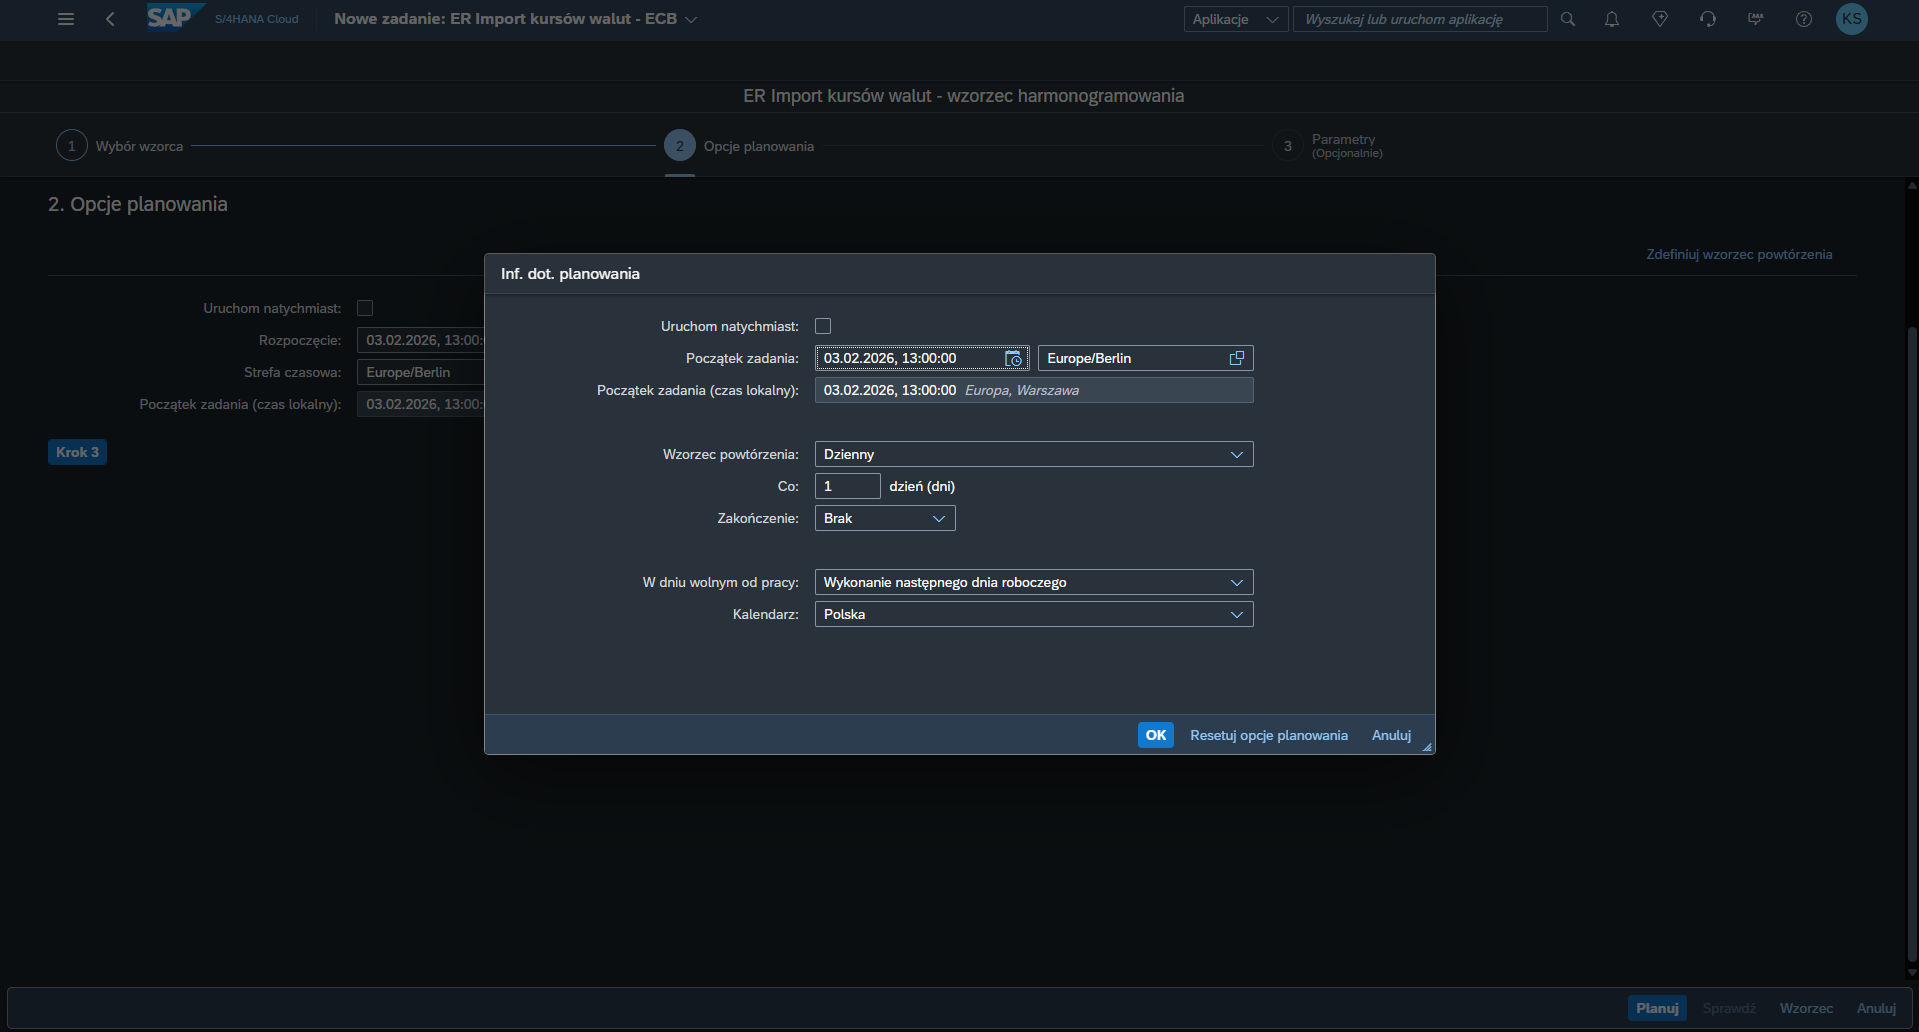
Task: Open the Aplikacje search scope dropdown
Action: tap(1235, 19)
